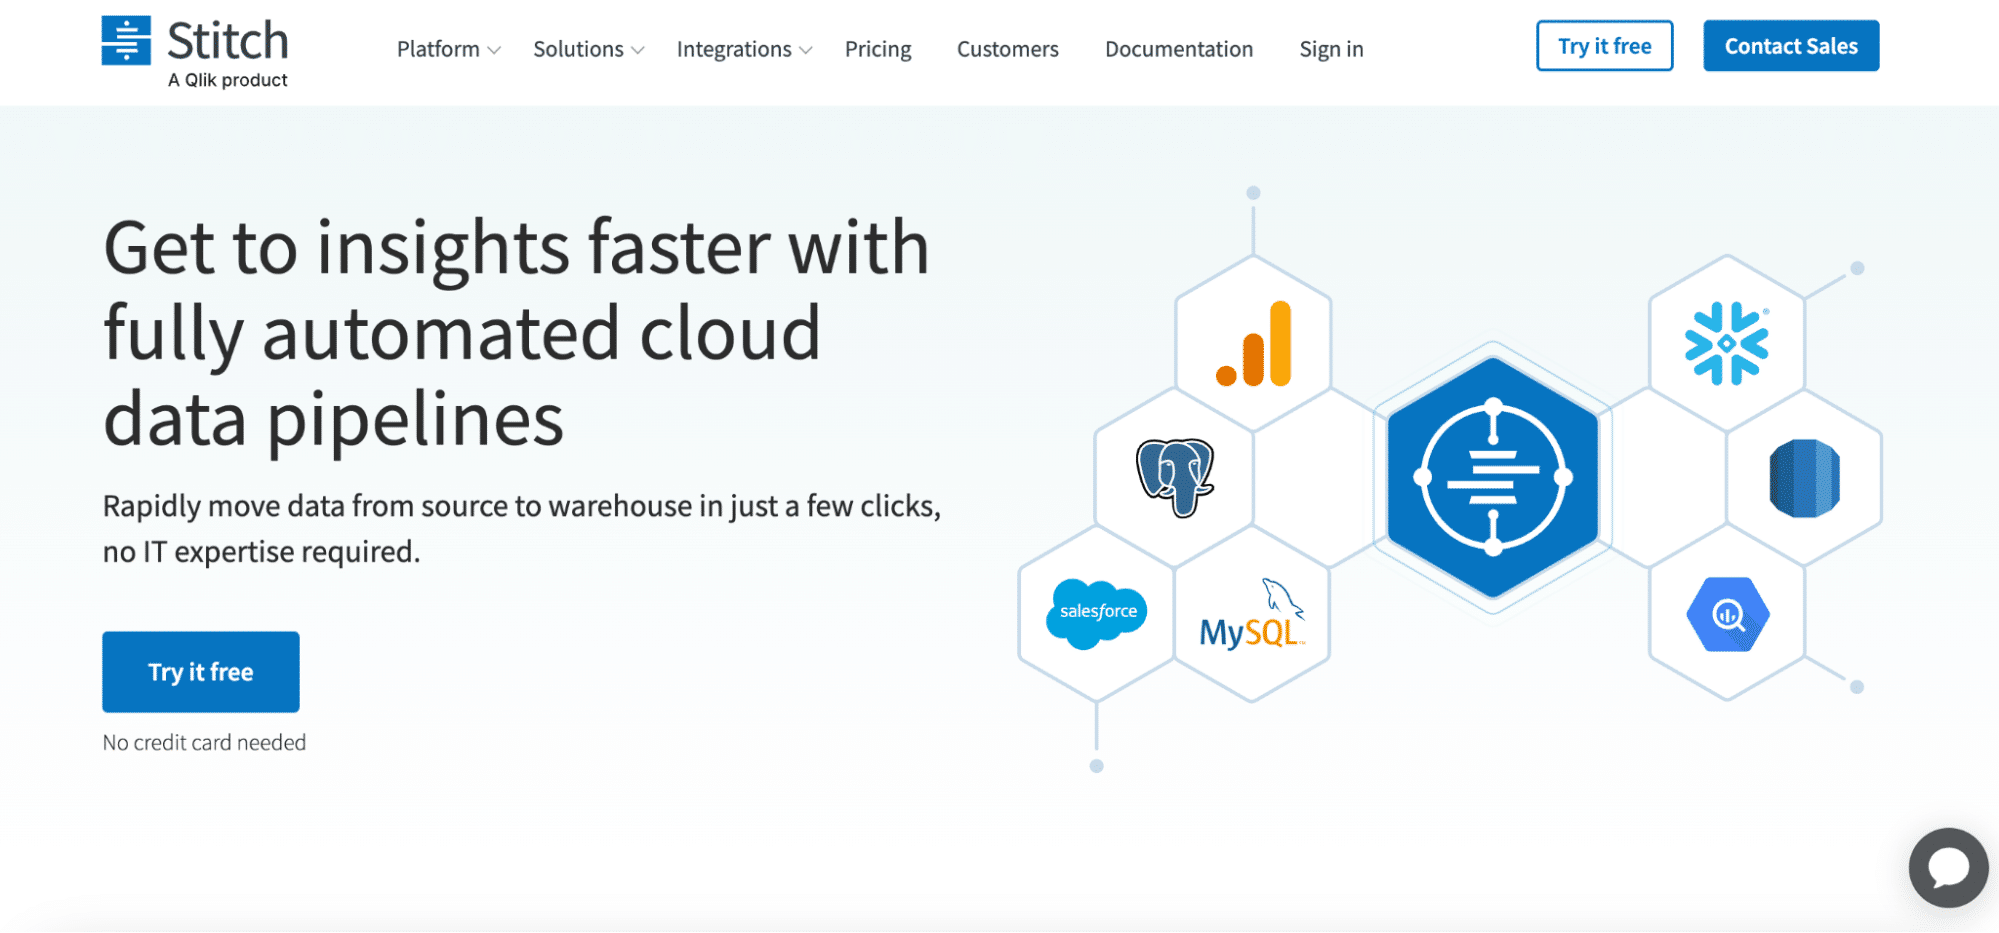Open the chat bubble widget
This screenshot has height=933, width=1999.
(1948, 867)
